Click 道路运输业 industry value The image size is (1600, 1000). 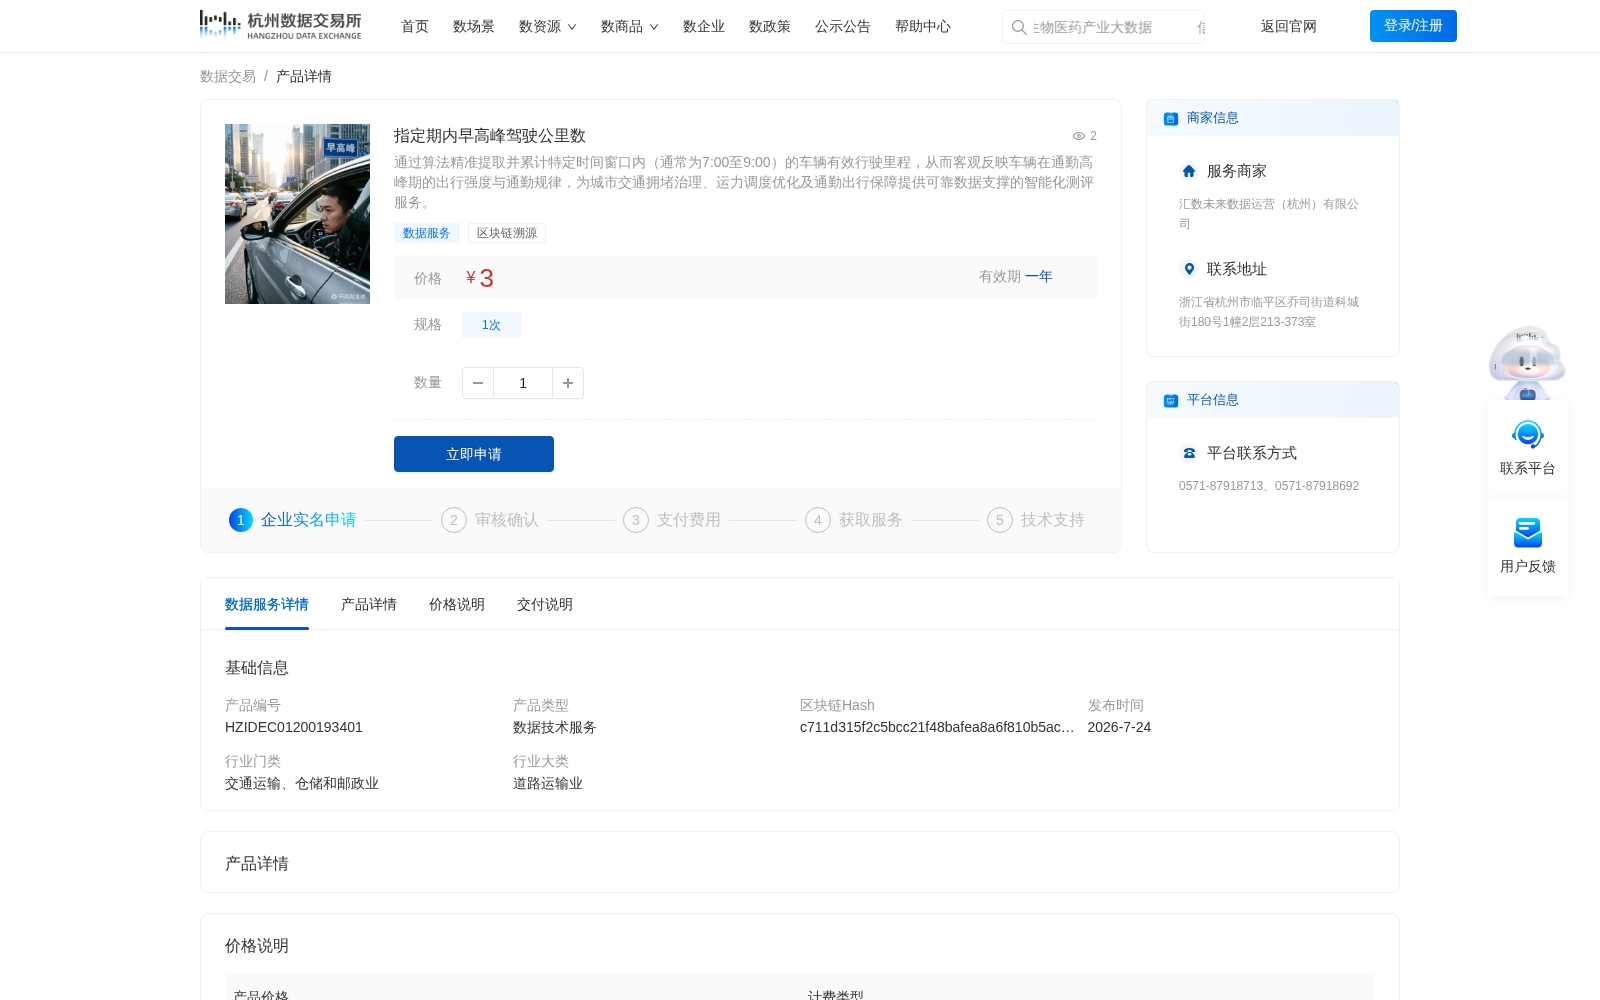point(548,783)
